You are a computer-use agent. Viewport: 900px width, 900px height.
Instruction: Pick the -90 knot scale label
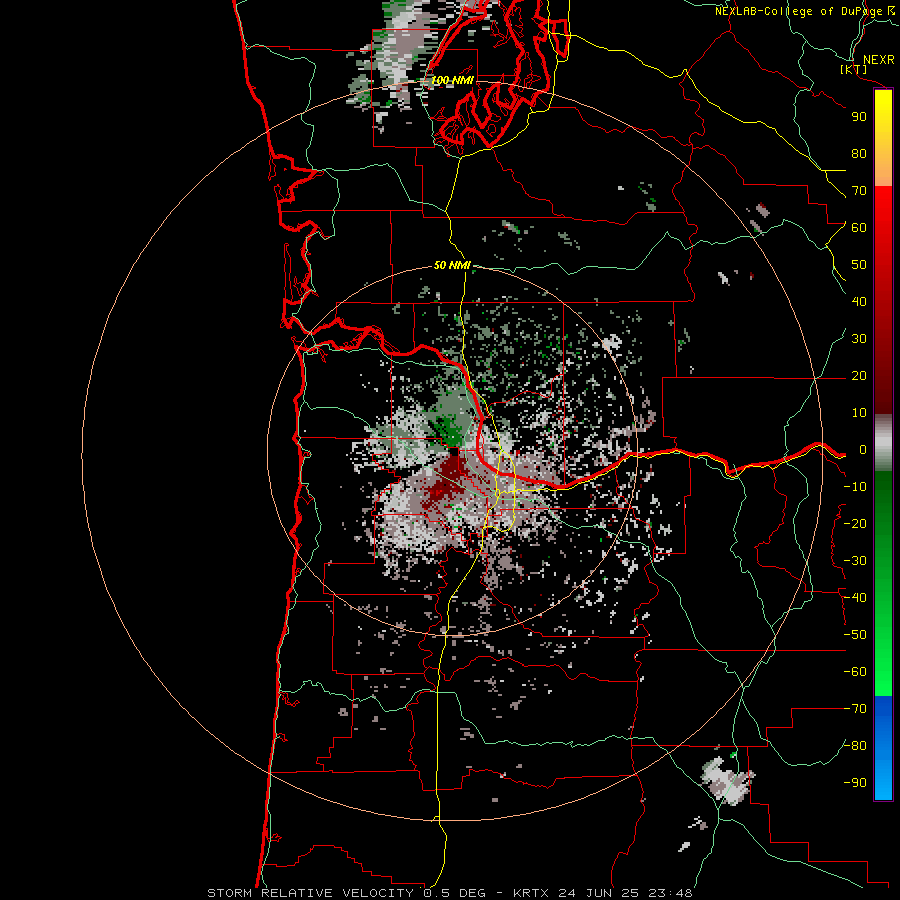855,783
